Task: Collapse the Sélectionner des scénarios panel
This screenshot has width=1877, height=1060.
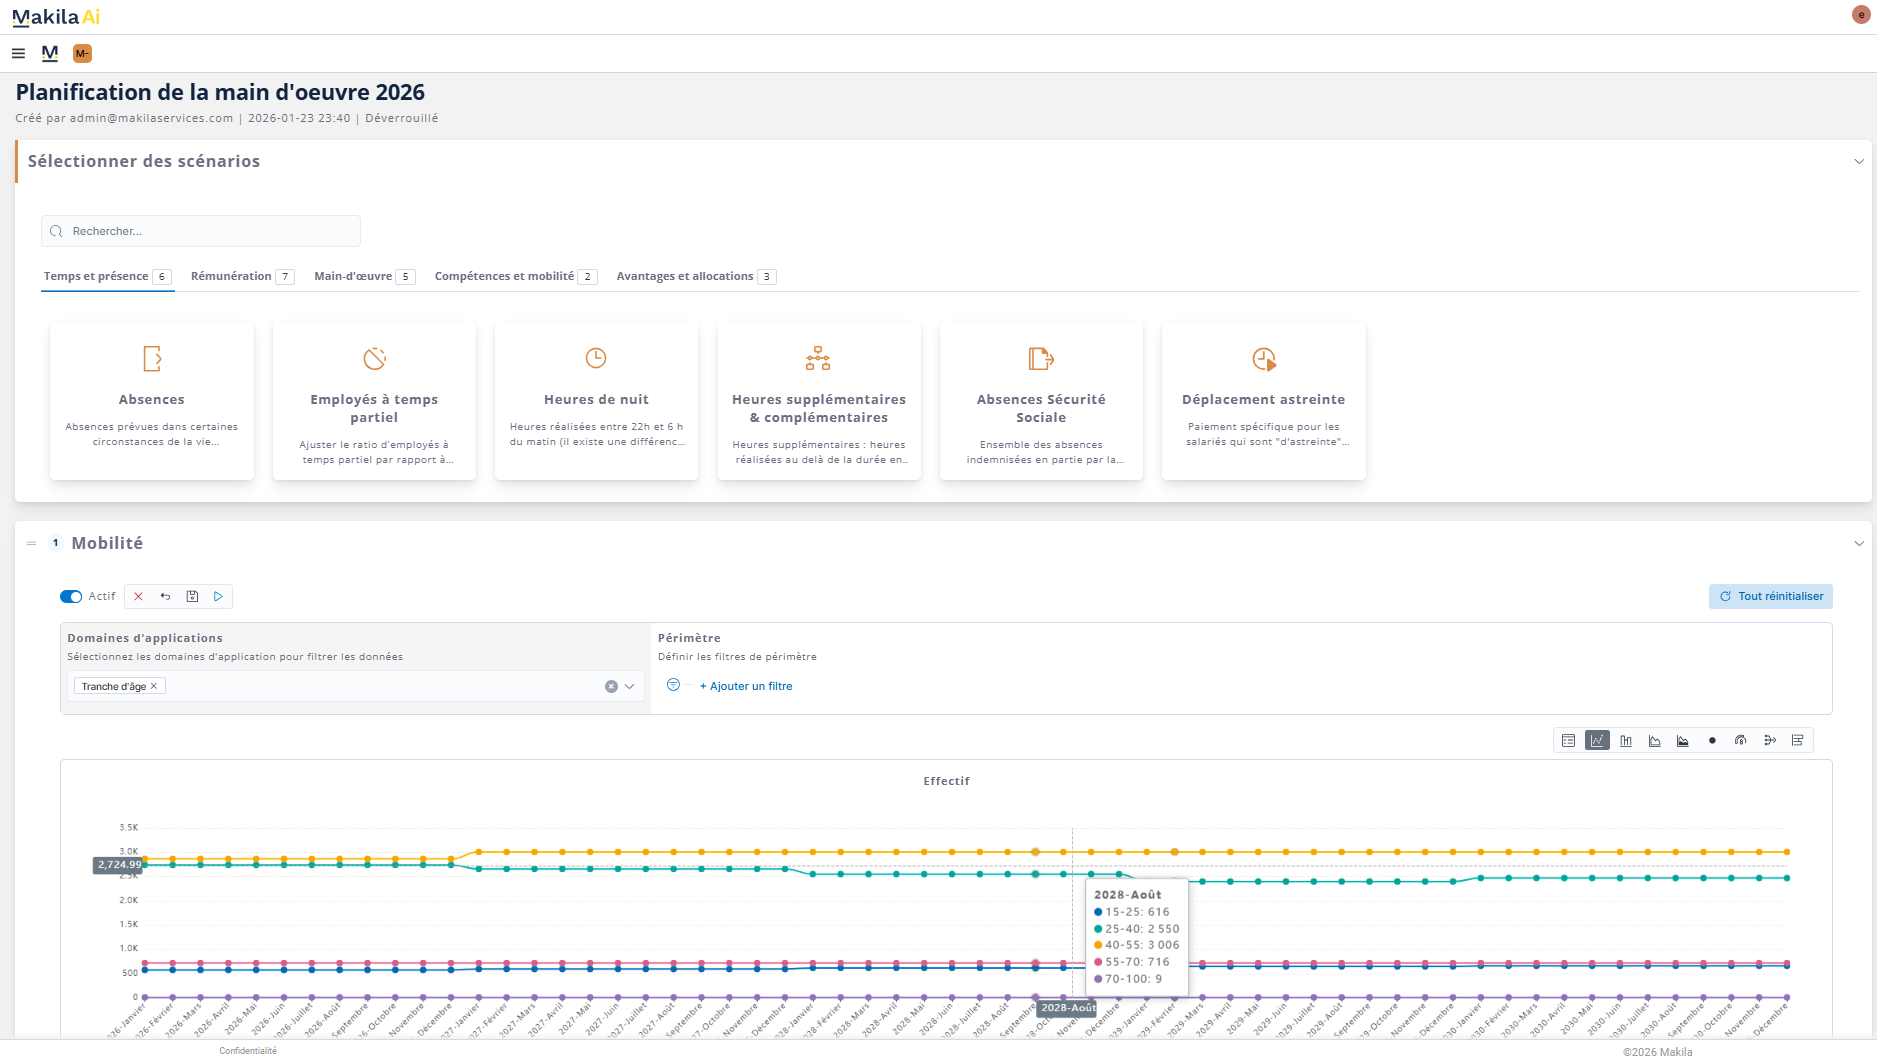Action: tap(1859, 162)
